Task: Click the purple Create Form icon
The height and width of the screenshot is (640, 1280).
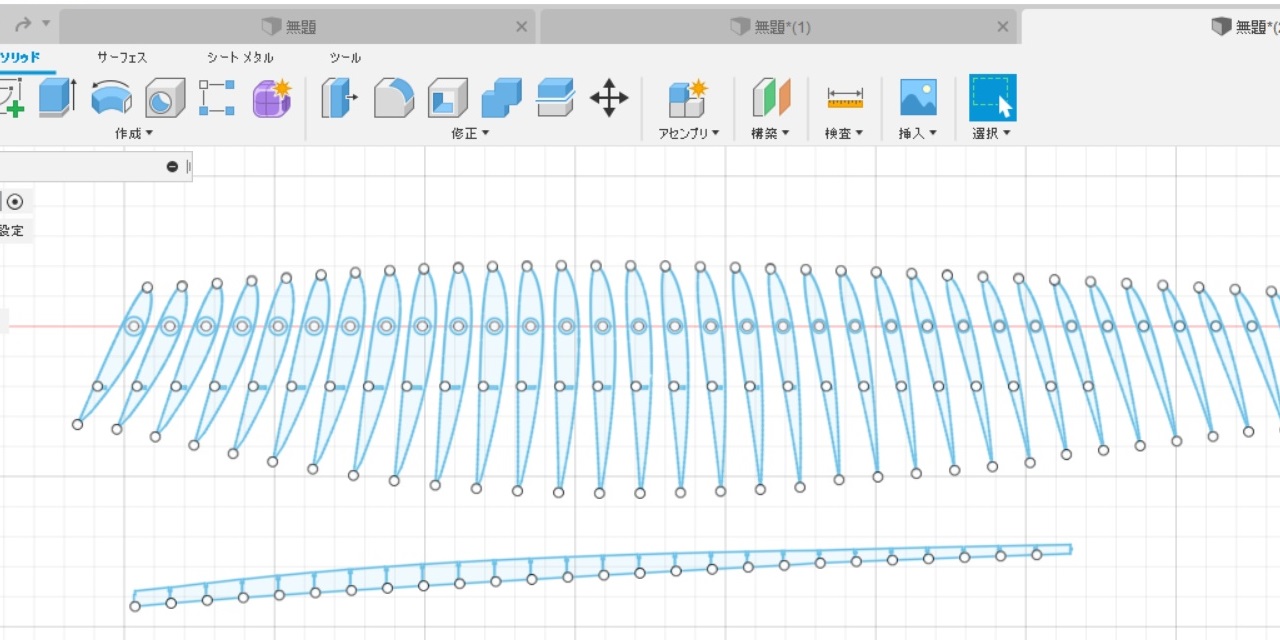Action: tap(271, 98)
